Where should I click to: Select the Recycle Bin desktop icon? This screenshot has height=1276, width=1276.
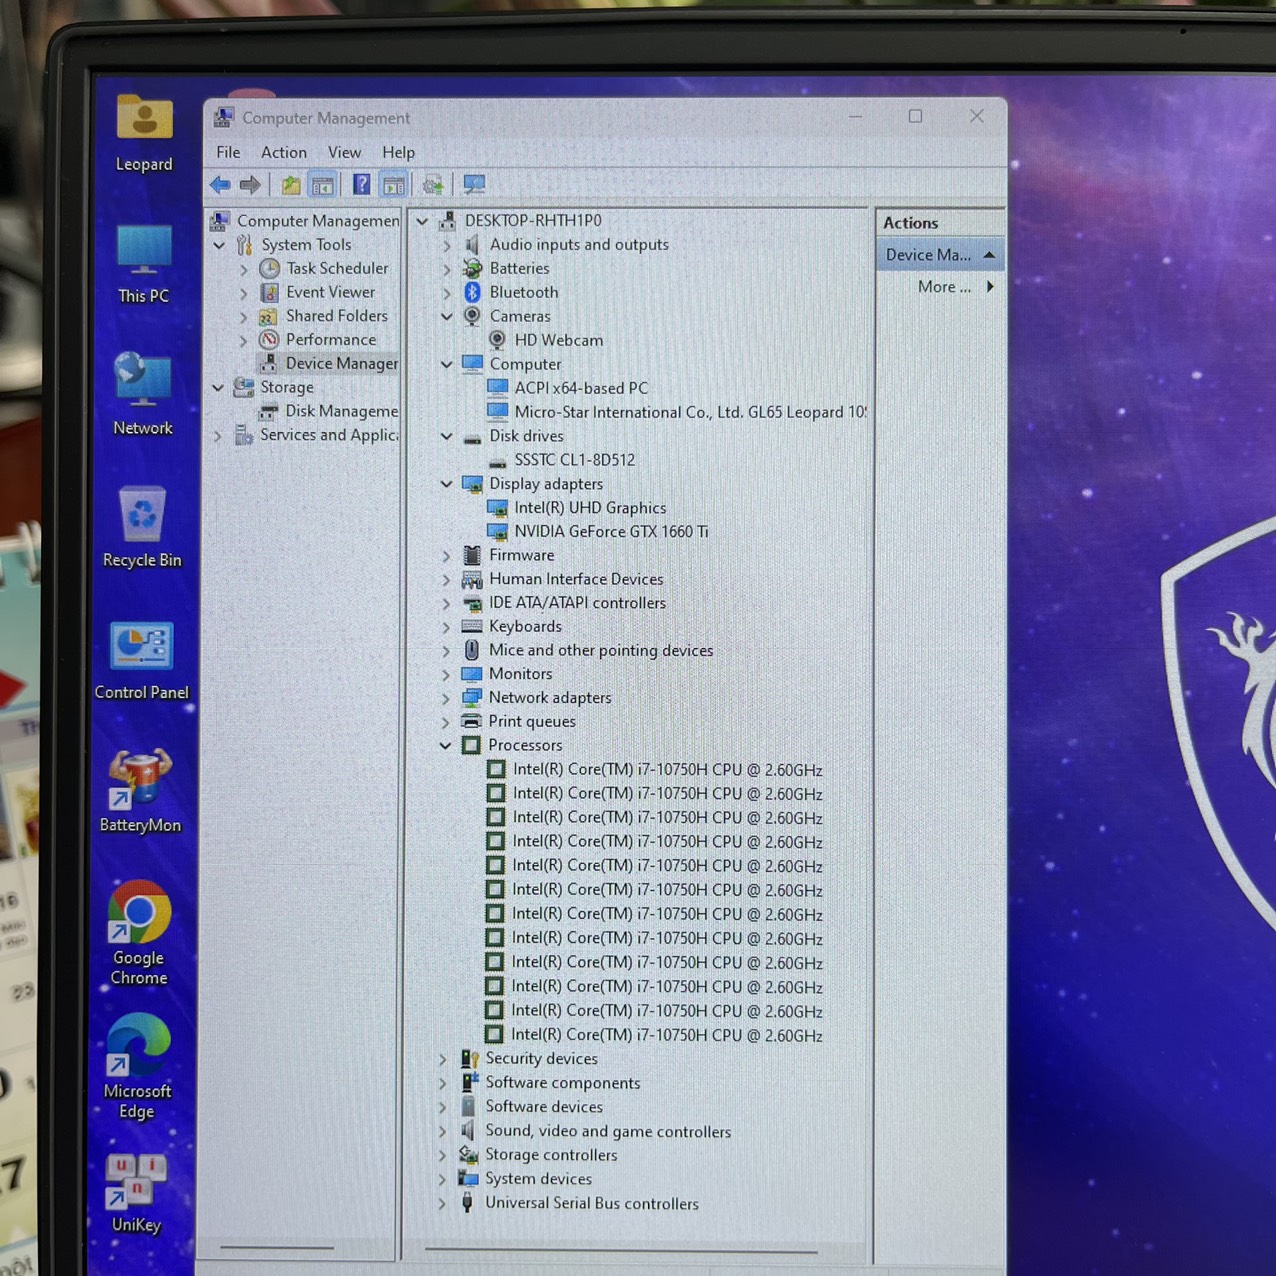[142, 526]
